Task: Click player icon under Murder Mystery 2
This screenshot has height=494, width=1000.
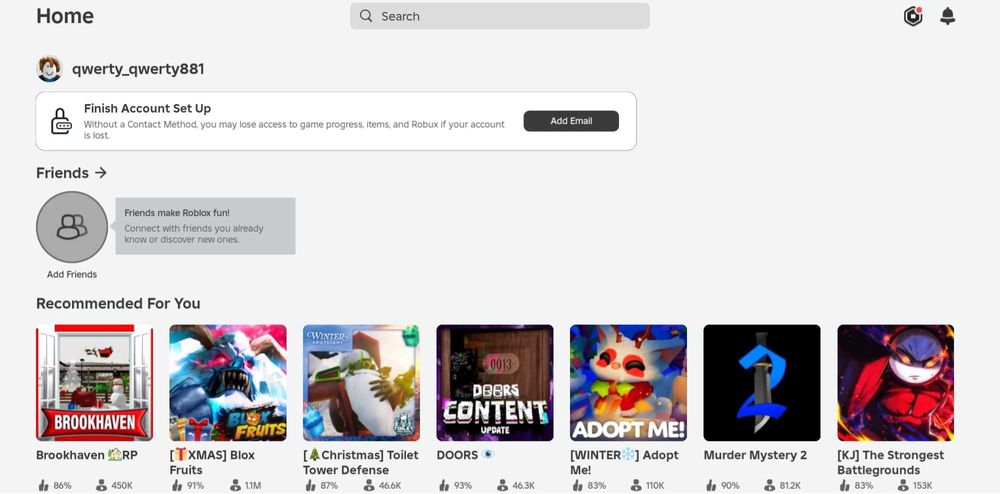Action: [x=769, y=486]
